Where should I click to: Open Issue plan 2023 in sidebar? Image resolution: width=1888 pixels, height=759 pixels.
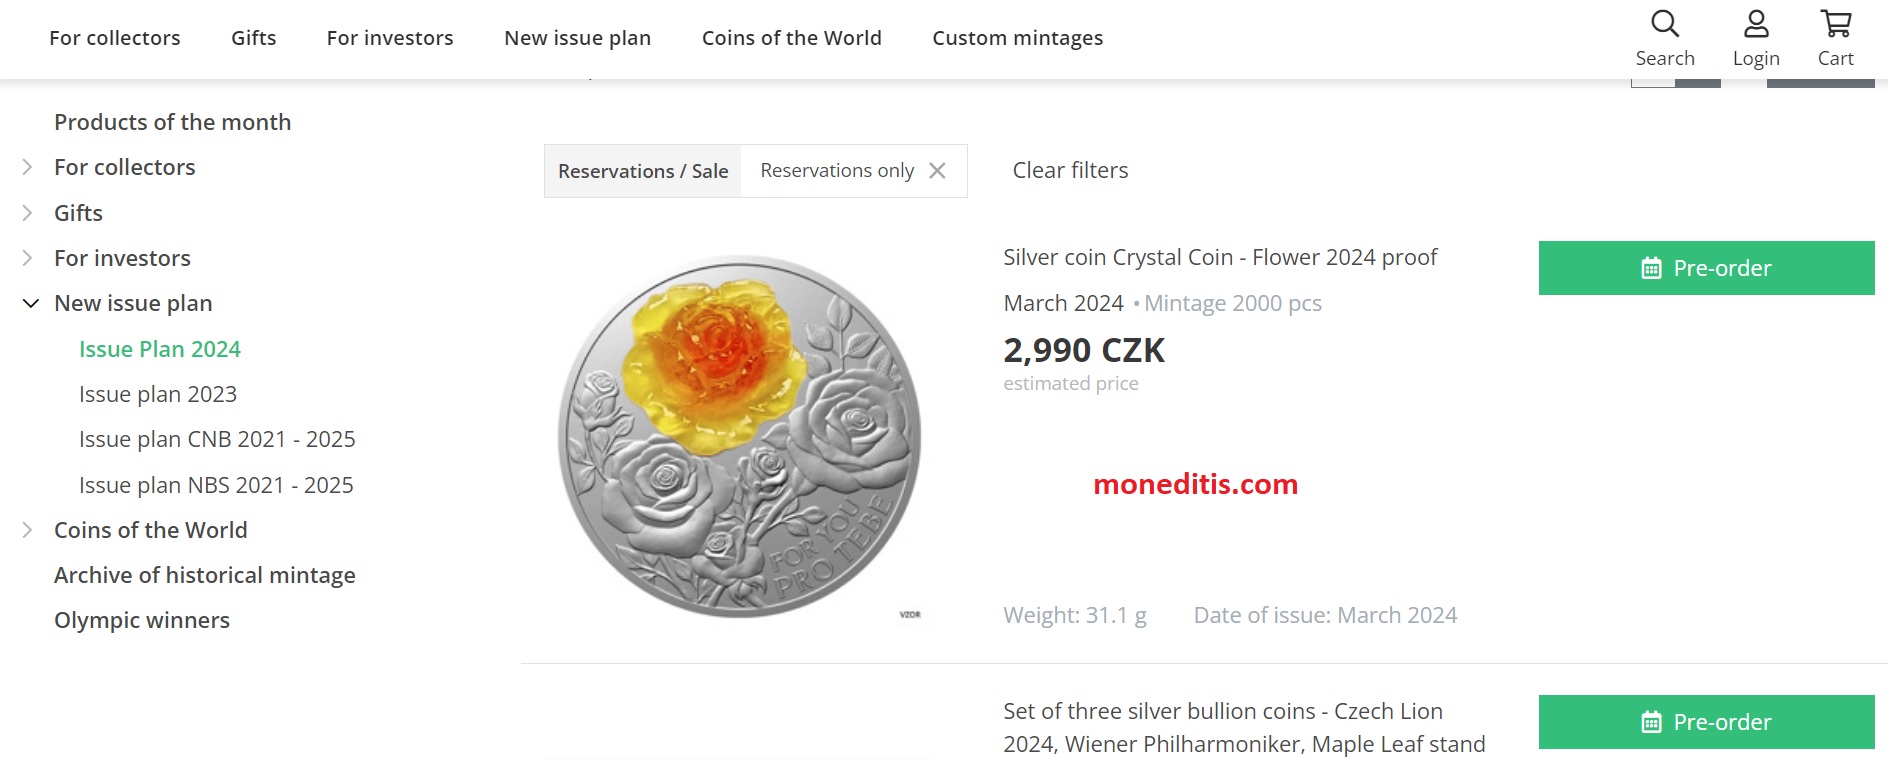pyautogui.click(x=158, y=394)
